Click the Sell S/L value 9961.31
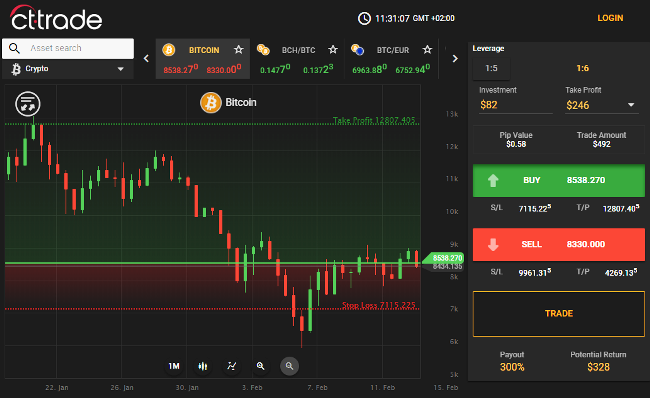The width and height of the screenshot is (650, 398). (x=535, y=273)
